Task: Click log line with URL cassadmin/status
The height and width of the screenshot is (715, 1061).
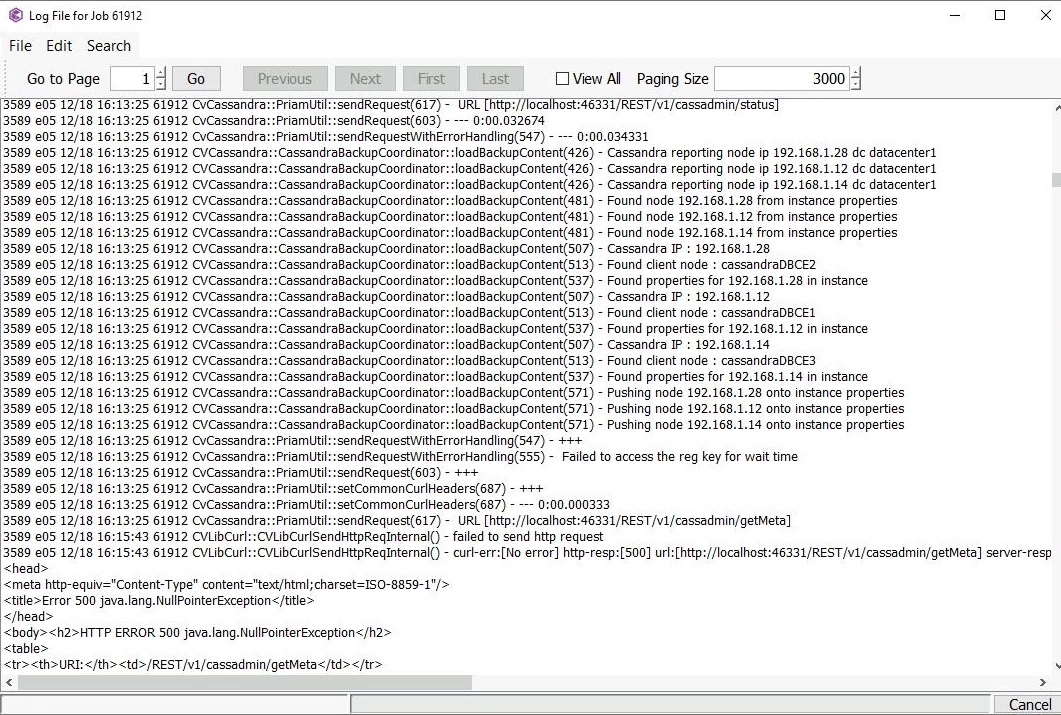Action: tap(391, 105)
